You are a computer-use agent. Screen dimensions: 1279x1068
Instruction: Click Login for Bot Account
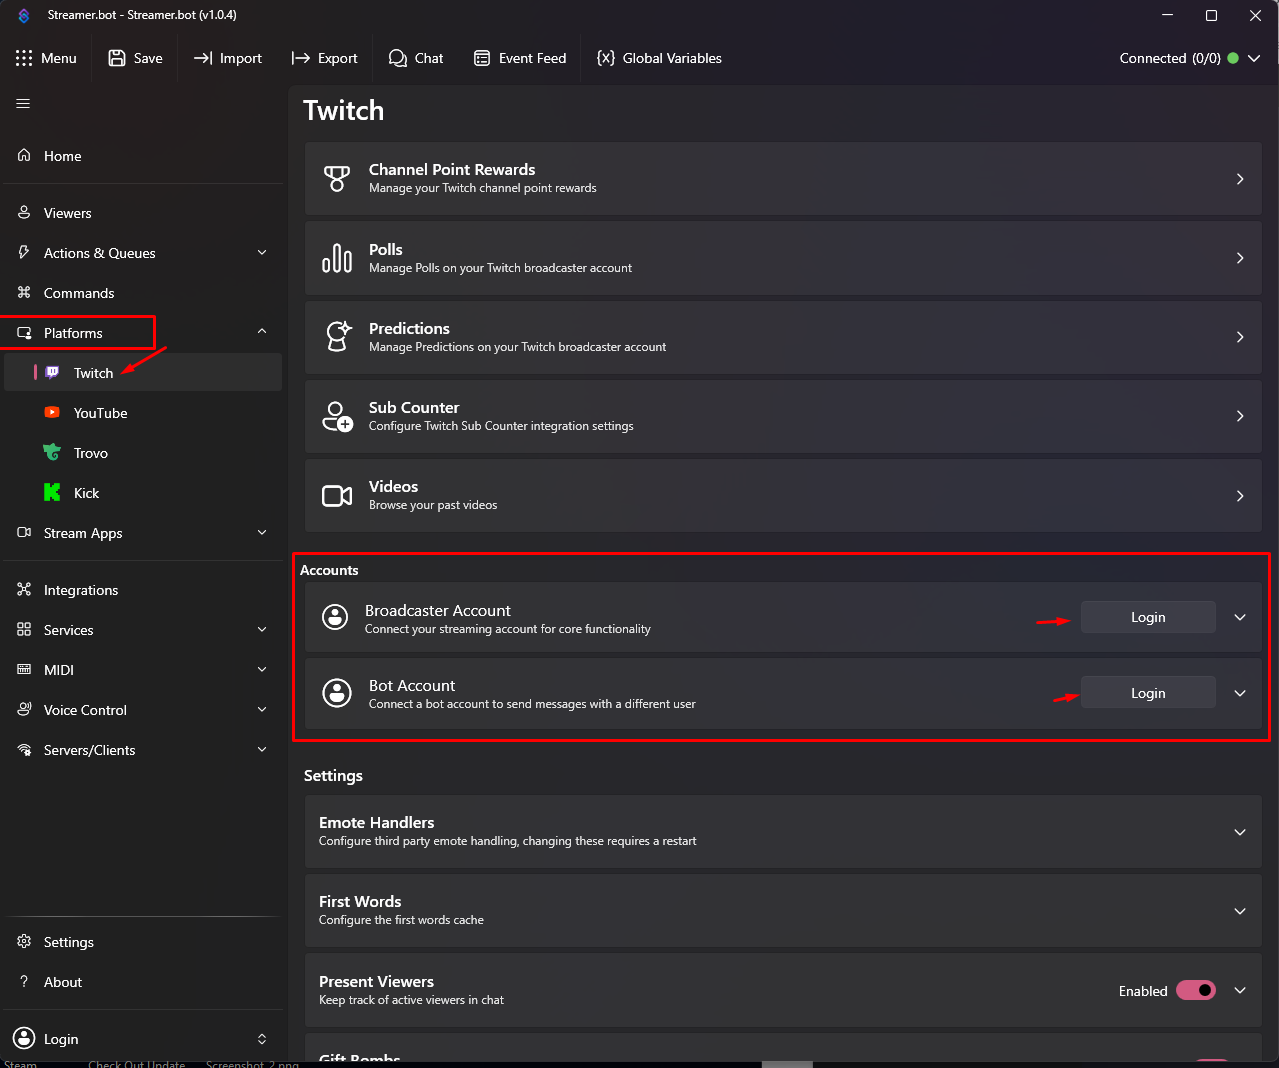pyautogui.click(x=1148, y=693)
